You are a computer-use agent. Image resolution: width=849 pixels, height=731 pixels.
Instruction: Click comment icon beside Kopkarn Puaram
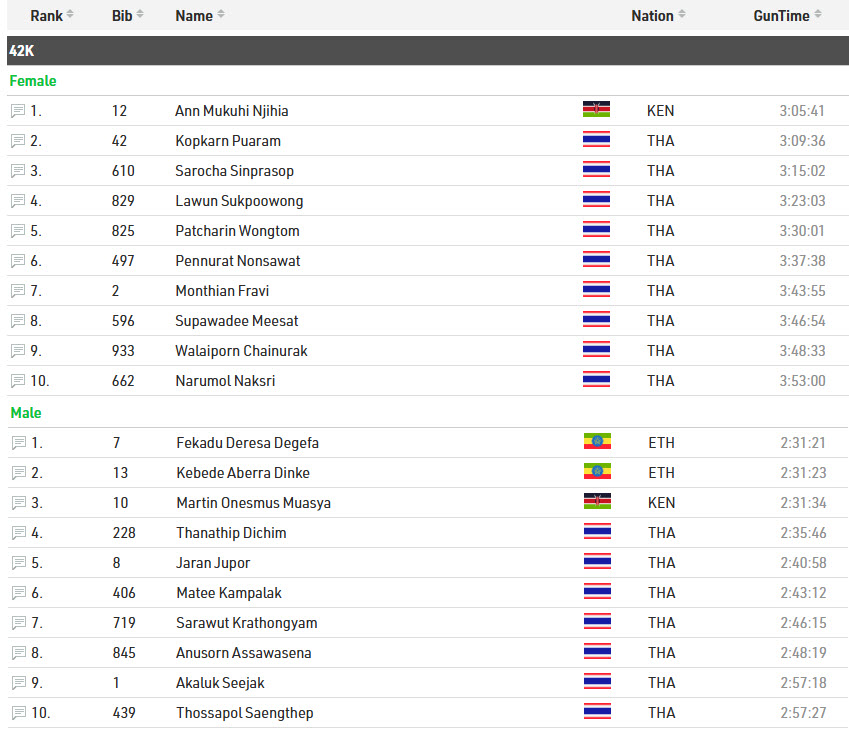(x=18, y=141)
